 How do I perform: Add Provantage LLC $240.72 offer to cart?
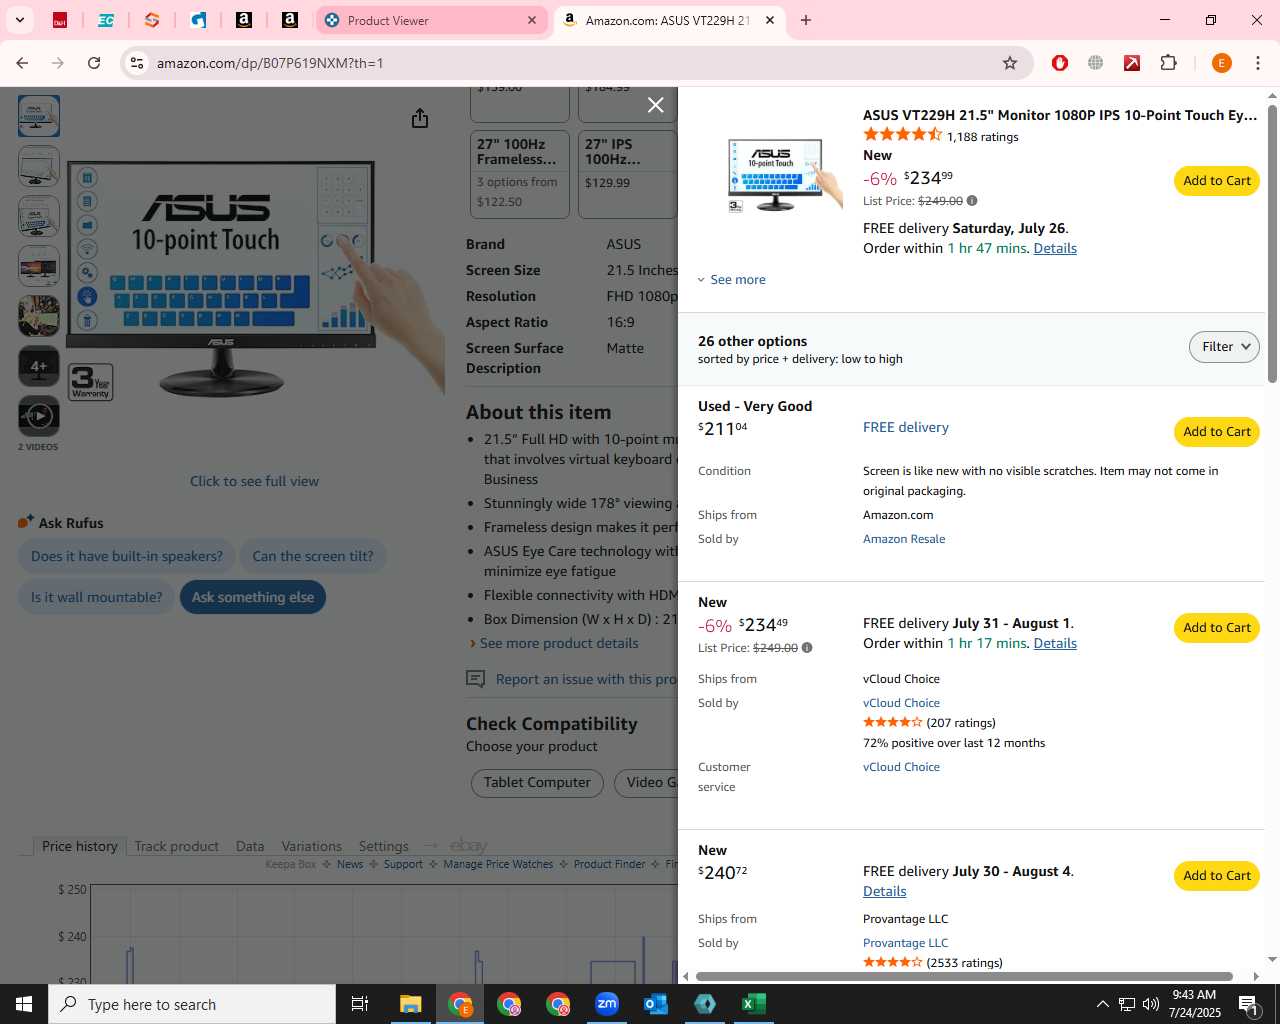1216,876
